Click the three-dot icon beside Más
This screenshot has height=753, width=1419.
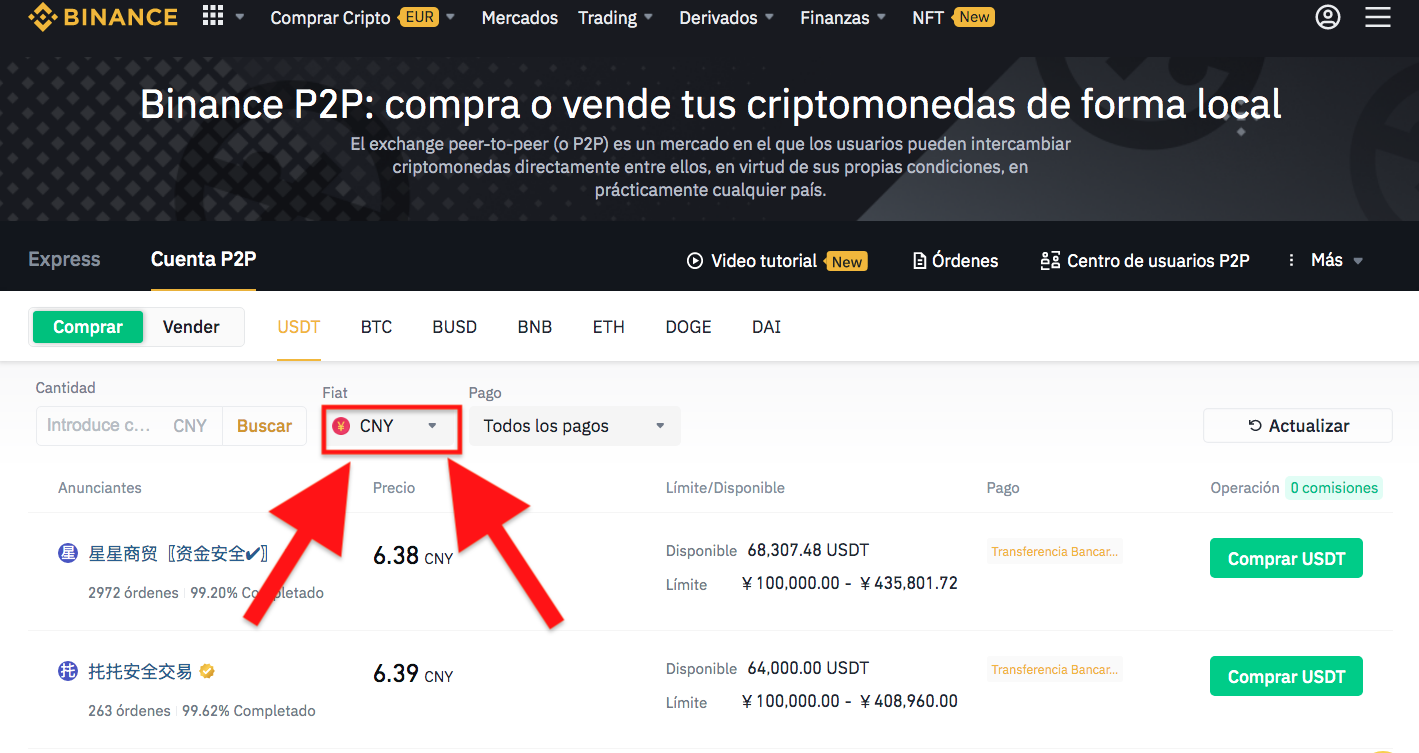point(1291,260)
